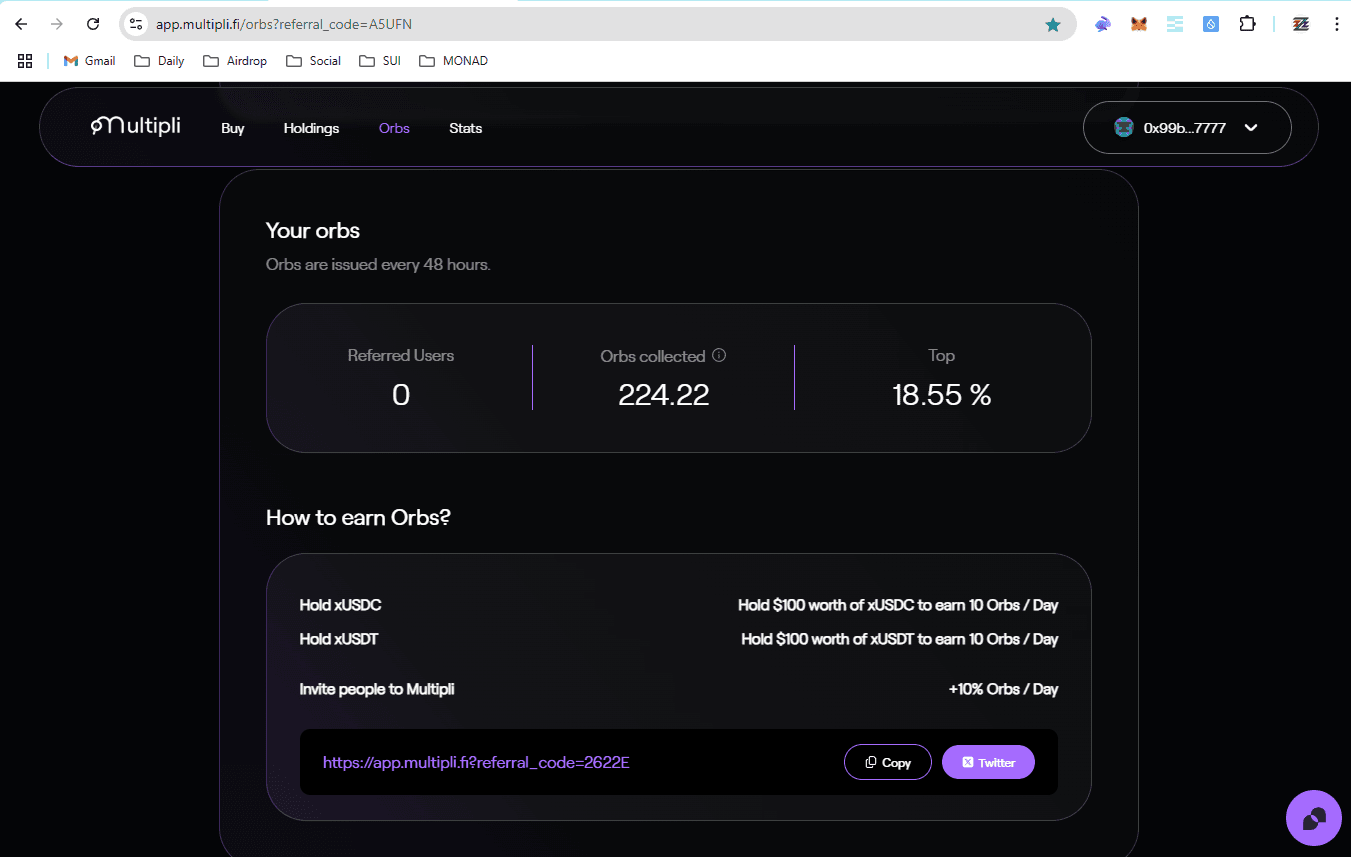This screenshot has height=857, width=1351.
Task: Click the bookmark star in address bar
Action: pyautogui.click(x=1053, y=24)
